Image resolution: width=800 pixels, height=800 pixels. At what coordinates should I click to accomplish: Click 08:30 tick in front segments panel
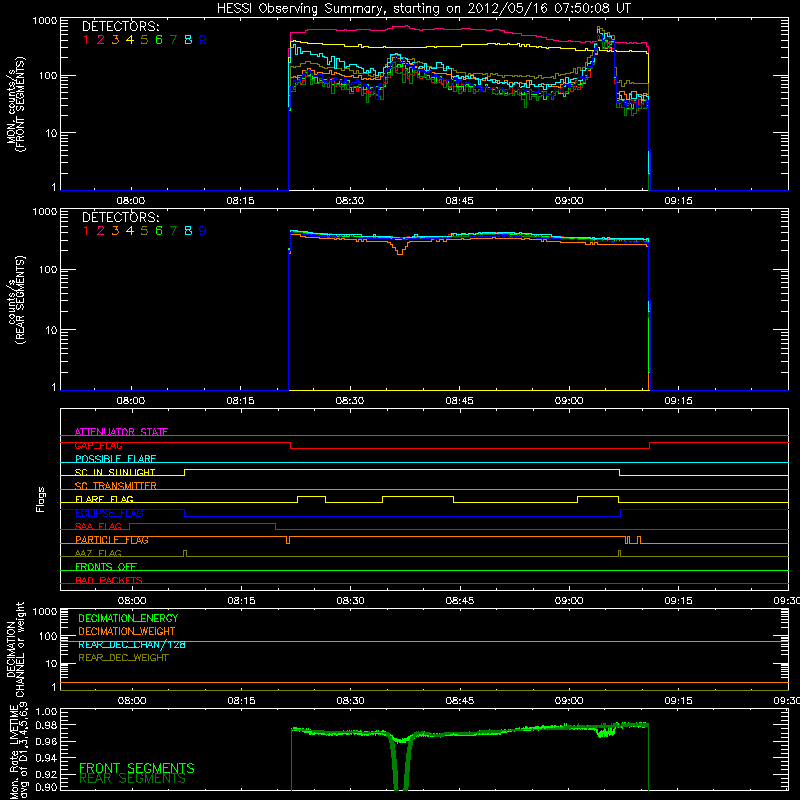click(349, 201)
